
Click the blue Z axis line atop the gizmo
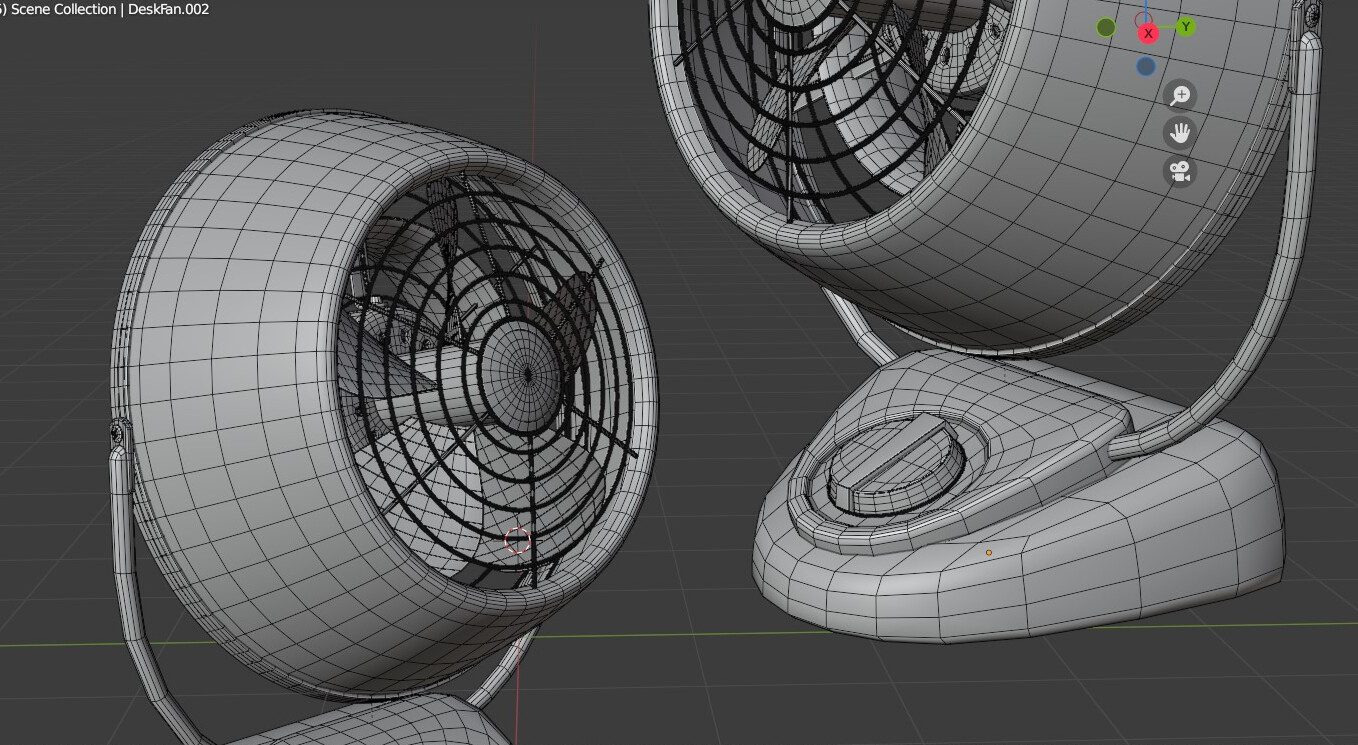(x=1146, y=8)
